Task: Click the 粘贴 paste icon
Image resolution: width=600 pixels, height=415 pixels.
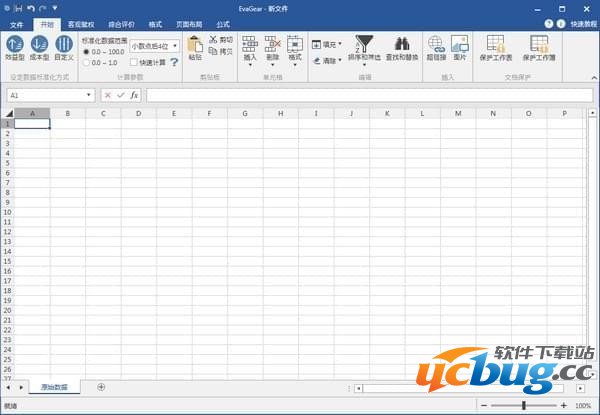Action: (194, 45)
